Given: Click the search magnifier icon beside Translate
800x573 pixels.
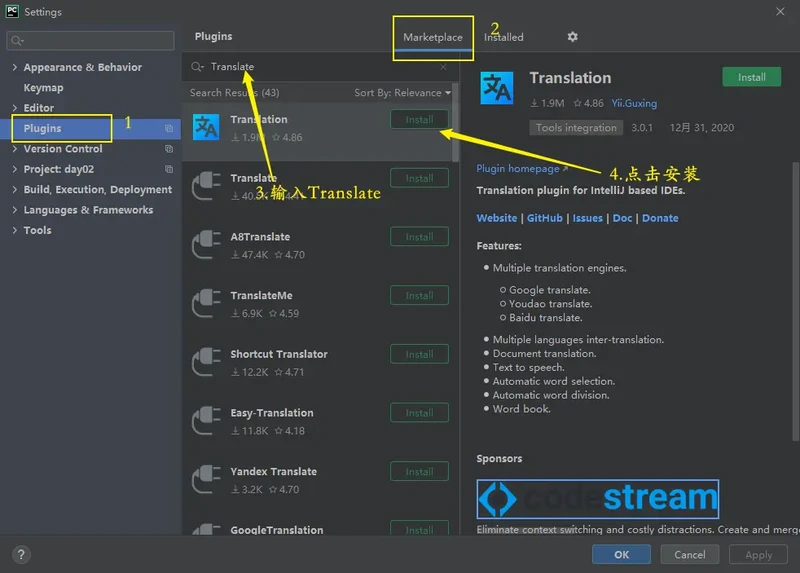Looking at the screenshot, I should 198,67.
